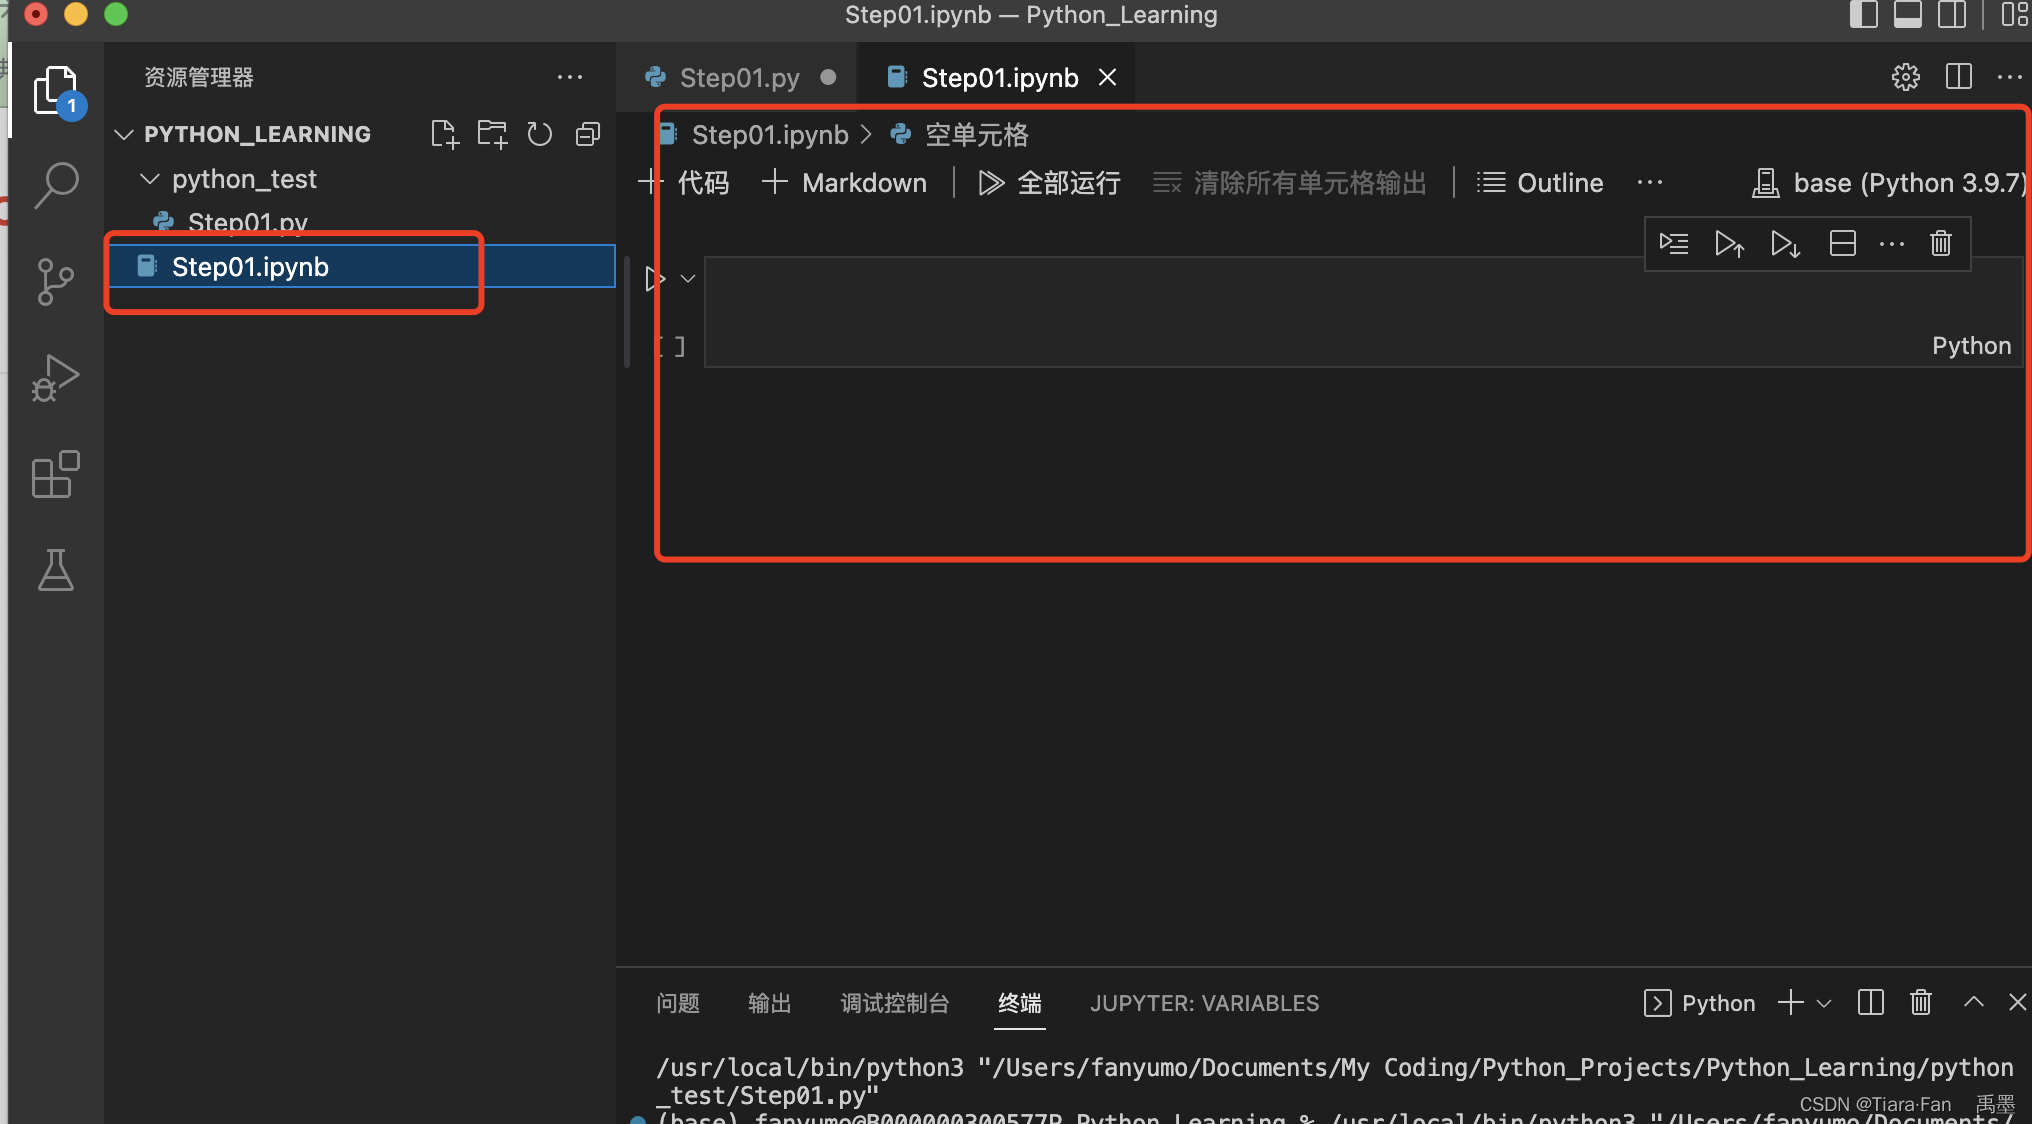Select Step01.ipynb in the explorer
The height and width of the screenshot is (1124, 2032).
coord(249,266)
